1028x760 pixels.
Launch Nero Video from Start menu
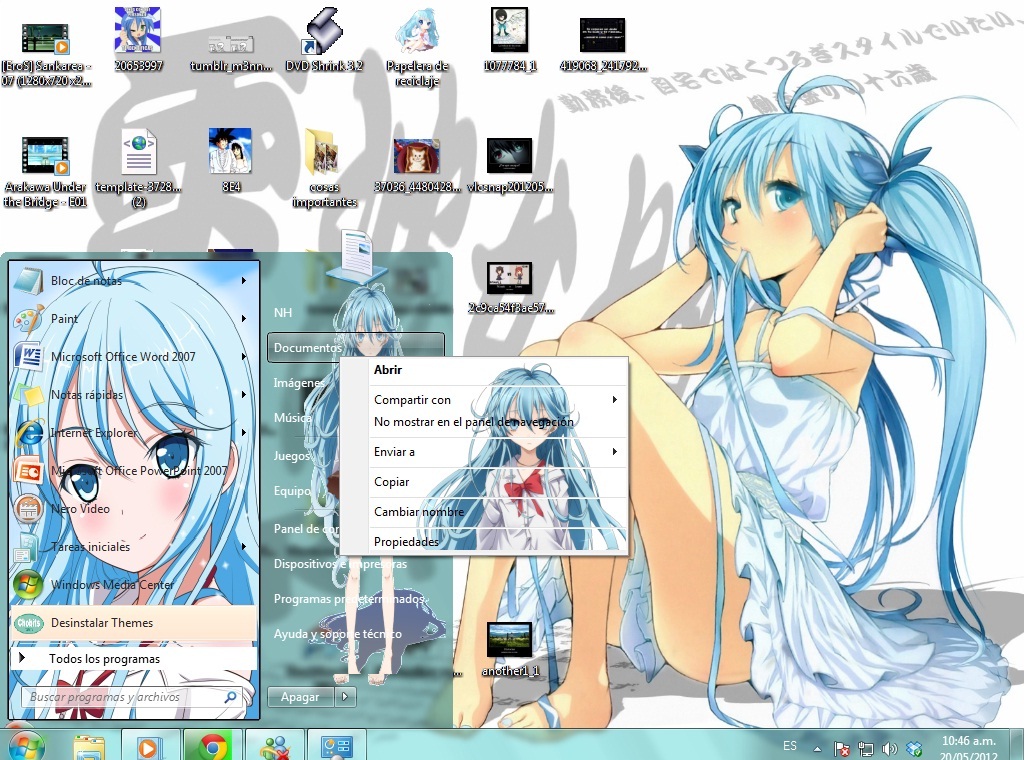tap(133, 509)
